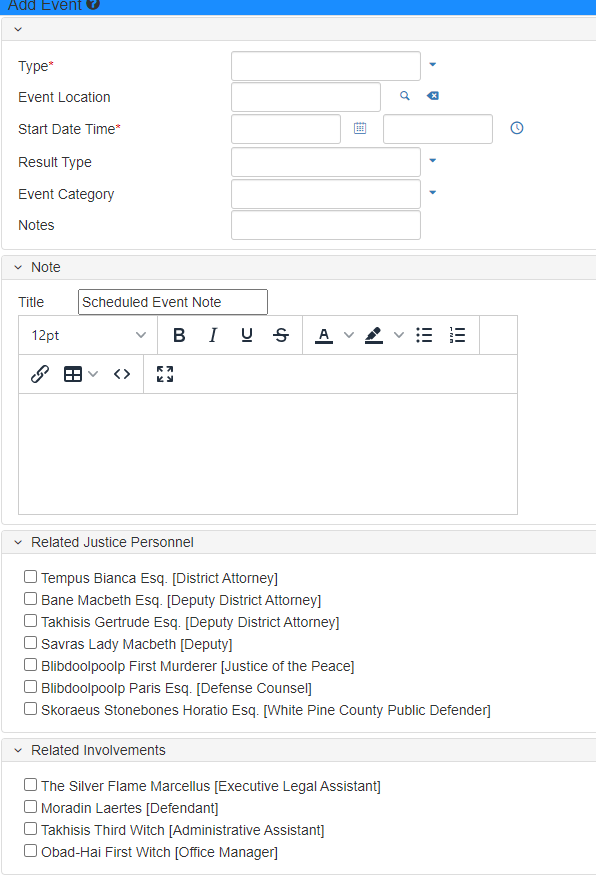Toggle italic formatting

click(x=213, y=335)
